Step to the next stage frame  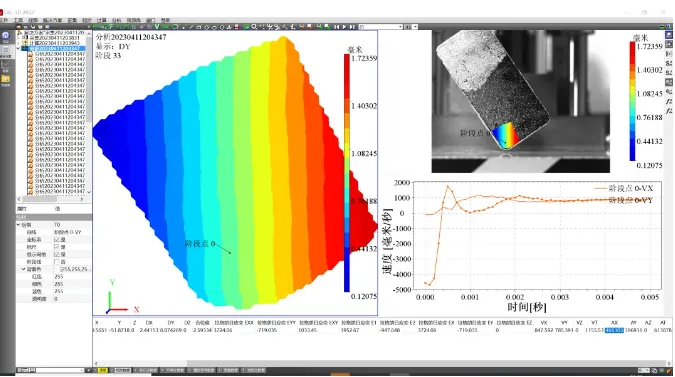click(x=352, y=27)
